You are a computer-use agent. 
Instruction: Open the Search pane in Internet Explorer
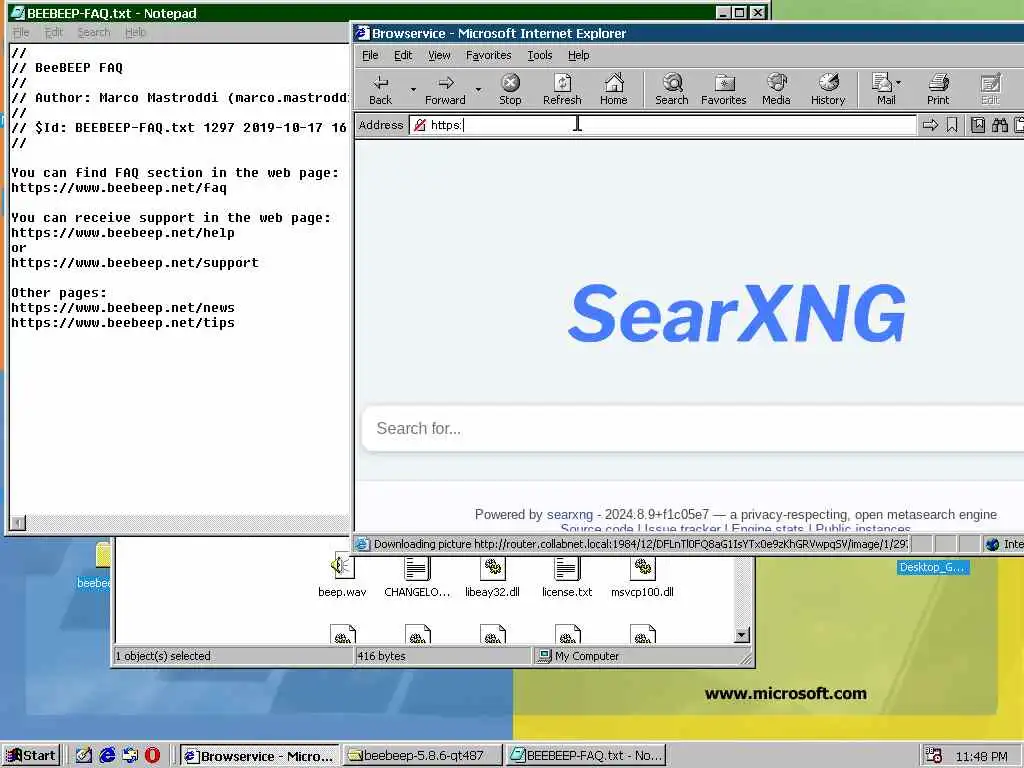tap(671, 89)
